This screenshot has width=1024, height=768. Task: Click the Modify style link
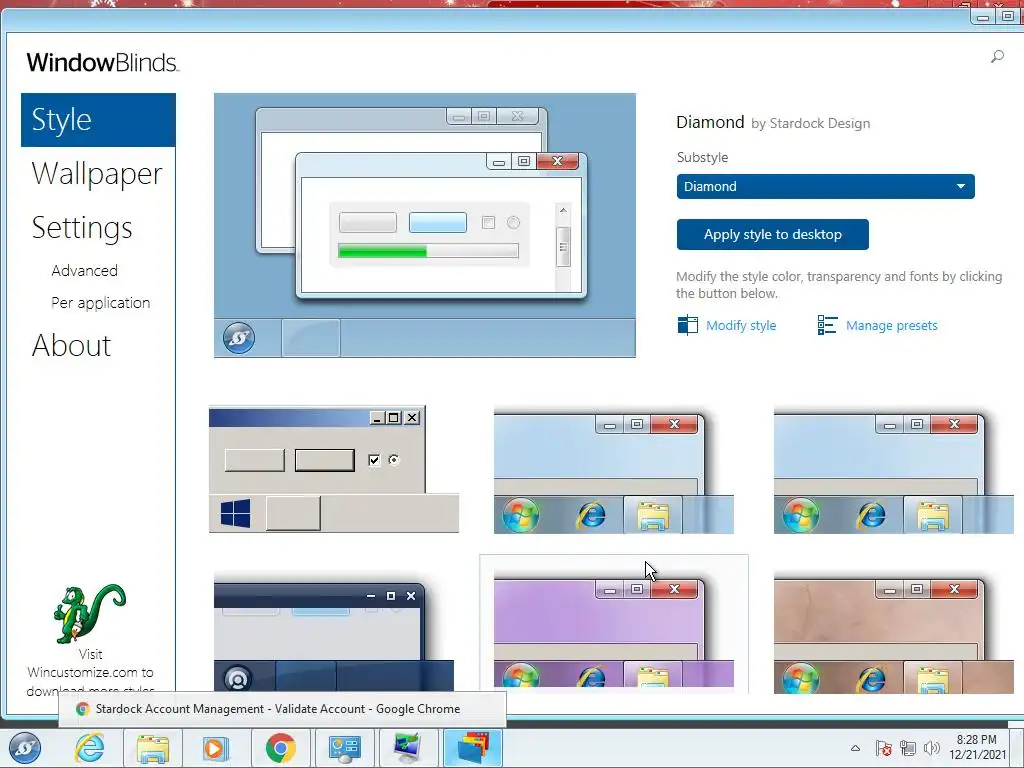[741, 325]
